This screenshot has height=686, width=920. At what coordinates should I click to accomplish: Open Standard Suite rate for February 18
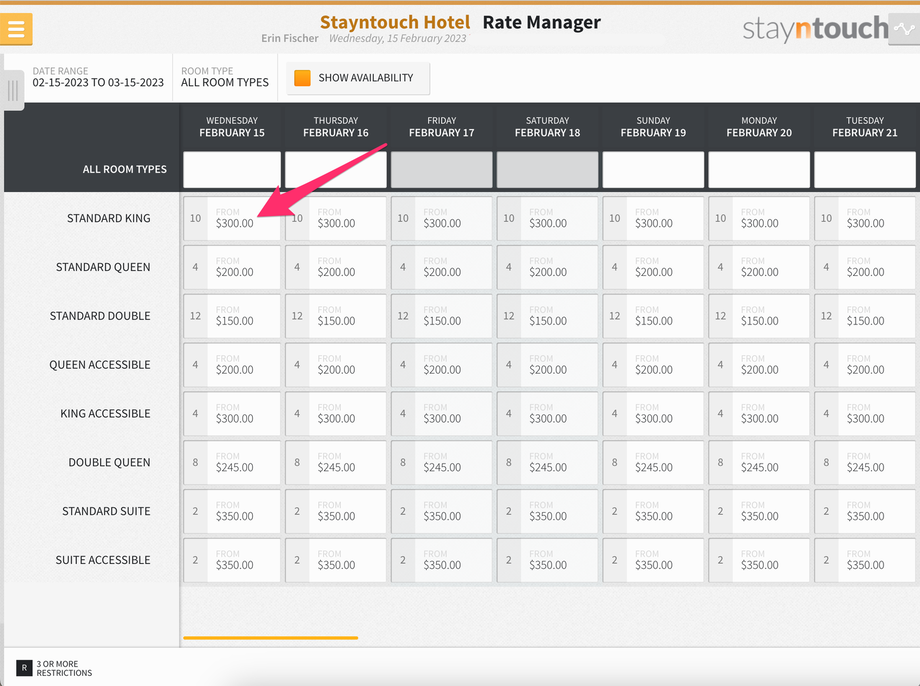[547, 511]
